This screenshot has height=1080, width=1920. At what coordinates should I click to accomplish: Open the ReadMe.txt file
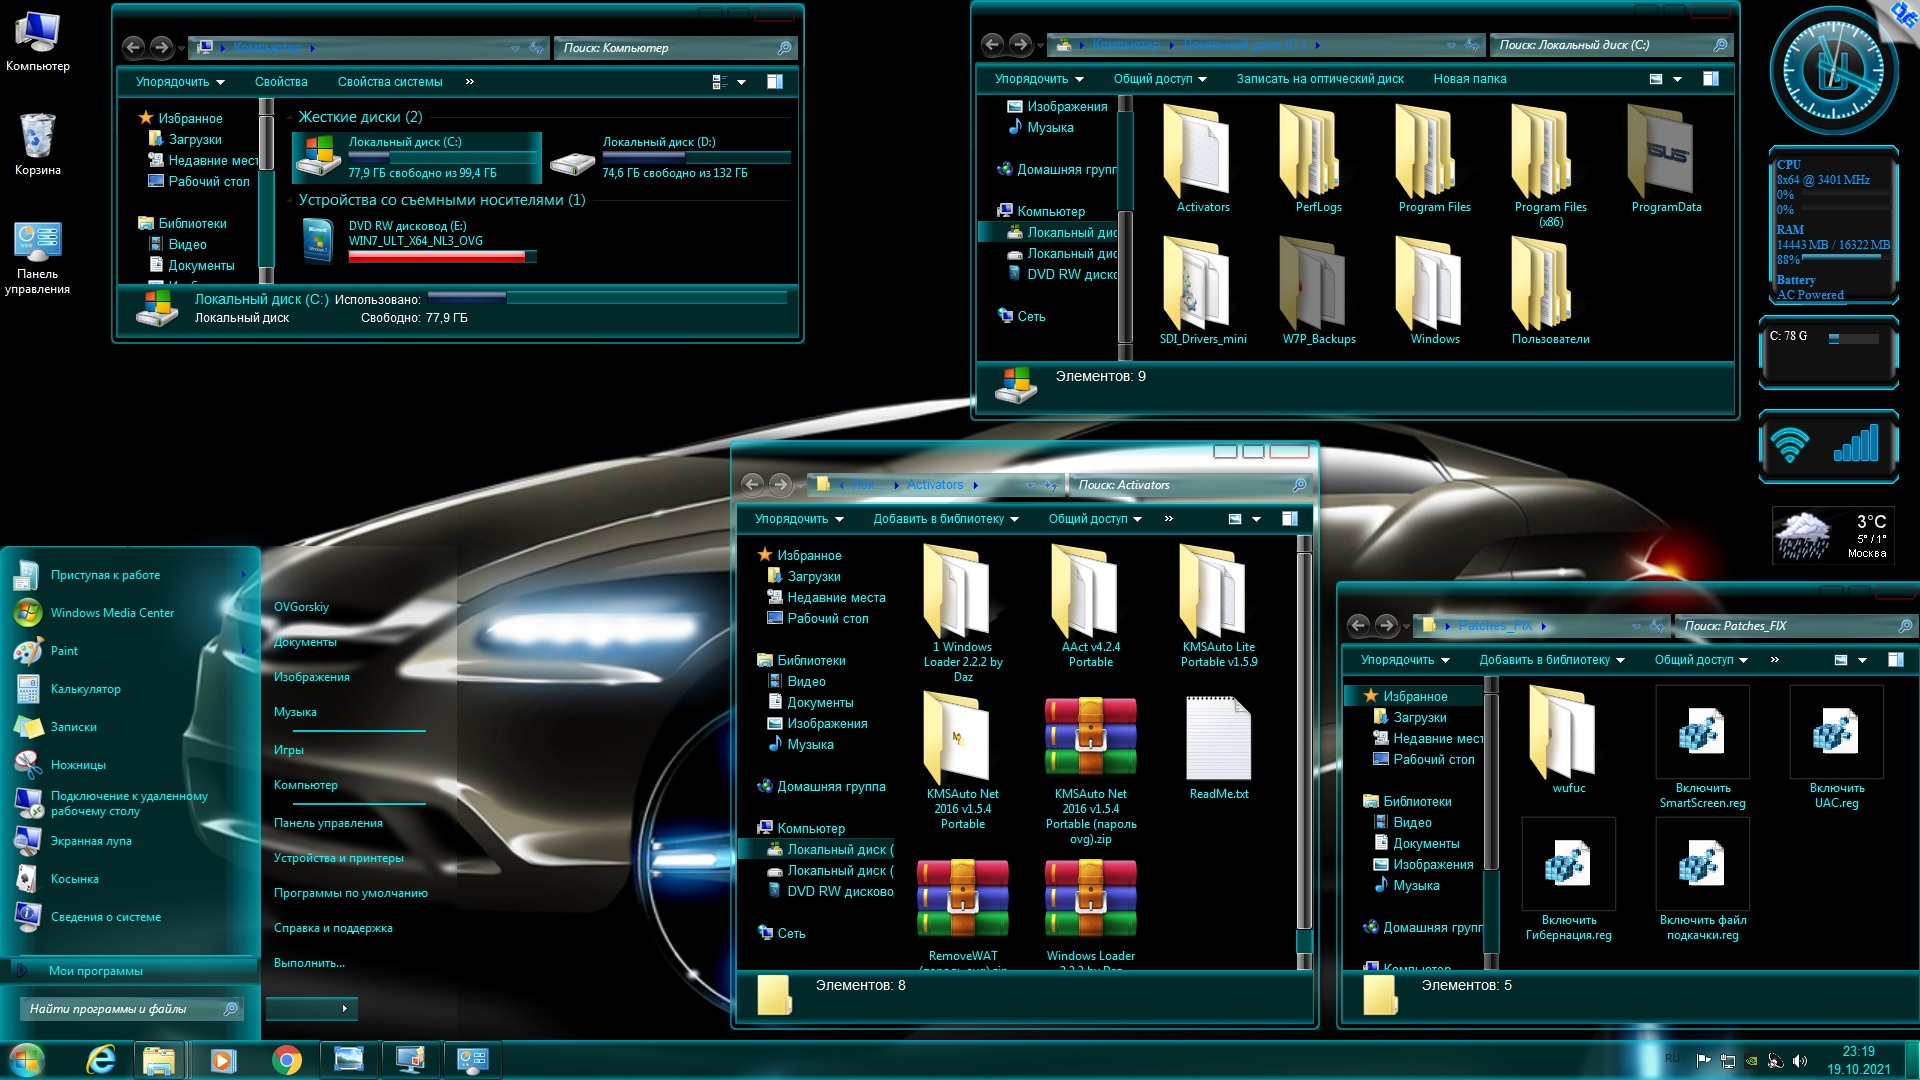point(1218,740)
